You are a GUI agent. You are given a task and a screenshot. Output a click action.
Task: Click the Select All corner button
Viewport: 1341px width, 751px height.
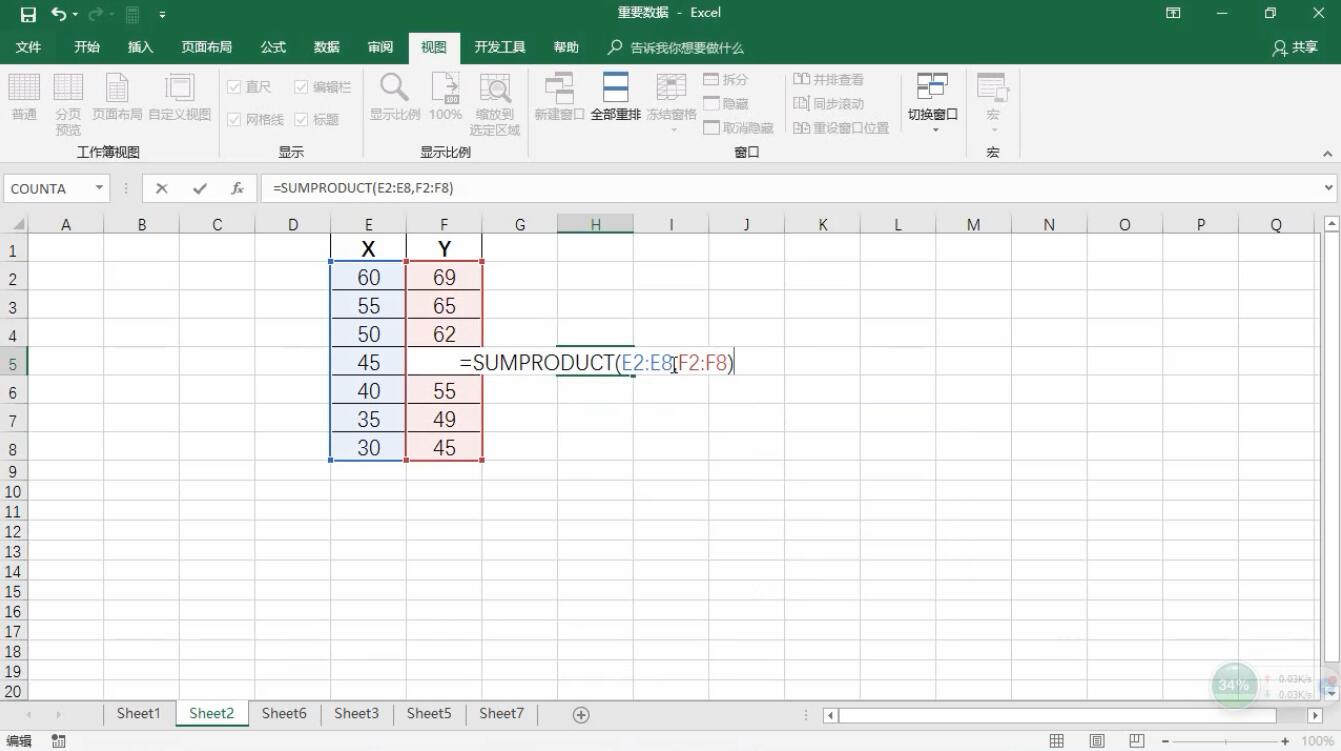(x=14, y=225)
